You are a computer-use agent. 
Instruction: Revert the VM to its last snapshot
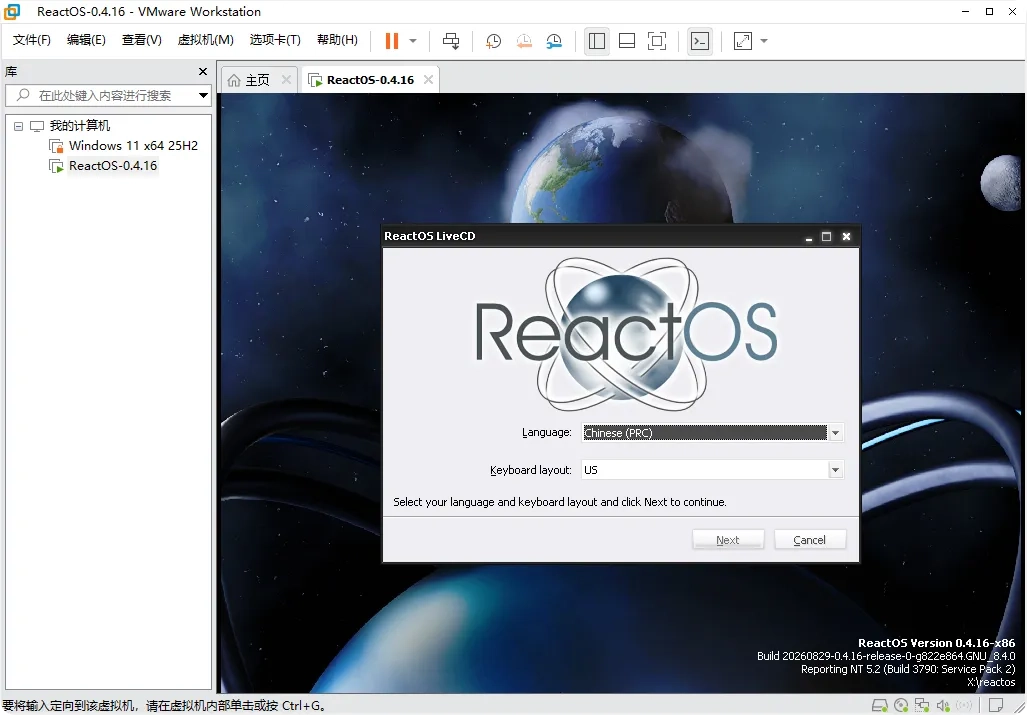point(524,41)
